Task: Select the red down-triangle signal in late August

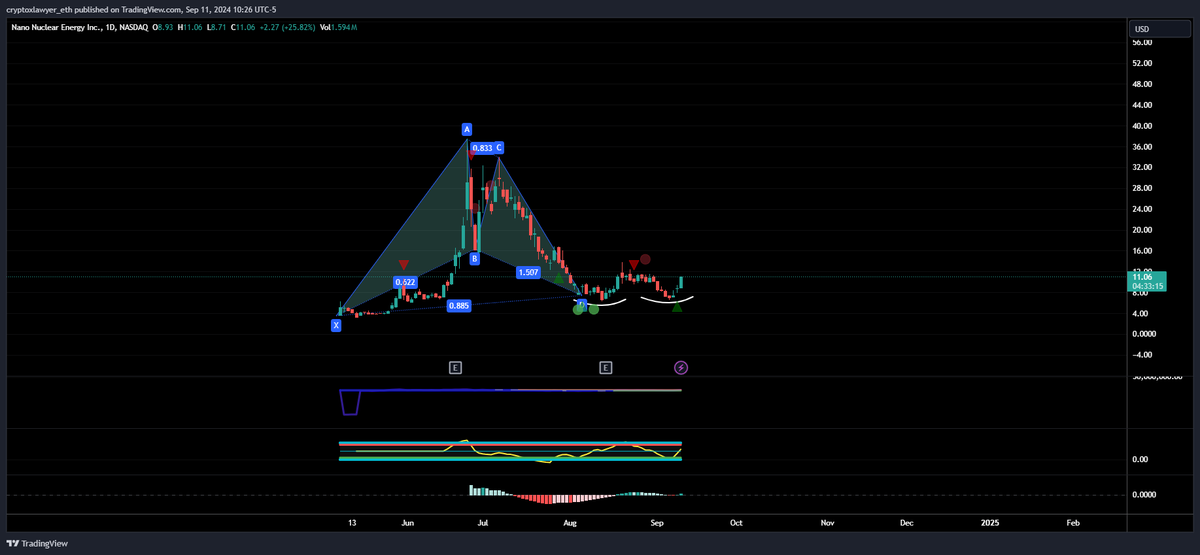Action: (633, 264)
